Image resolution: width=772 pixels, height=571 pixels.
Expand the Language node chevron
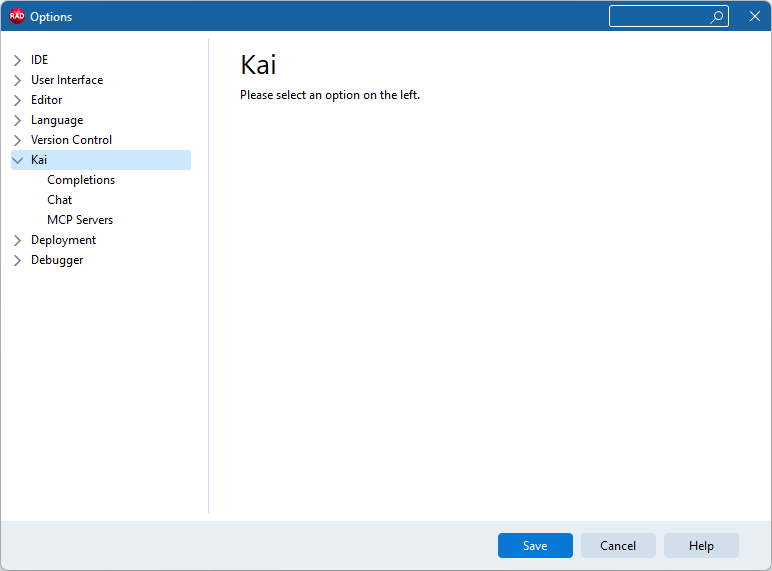(17, 120)
